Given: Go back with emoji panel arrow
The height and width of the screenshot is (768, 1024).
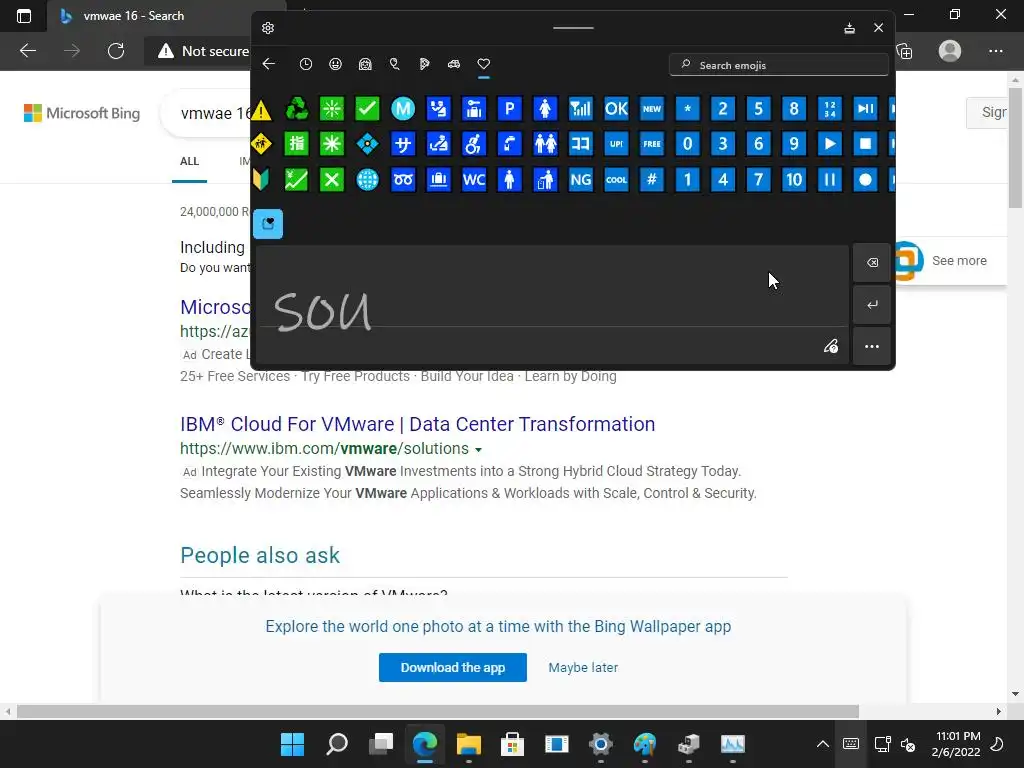Looking at the screenshot, I should click(268, 64).
